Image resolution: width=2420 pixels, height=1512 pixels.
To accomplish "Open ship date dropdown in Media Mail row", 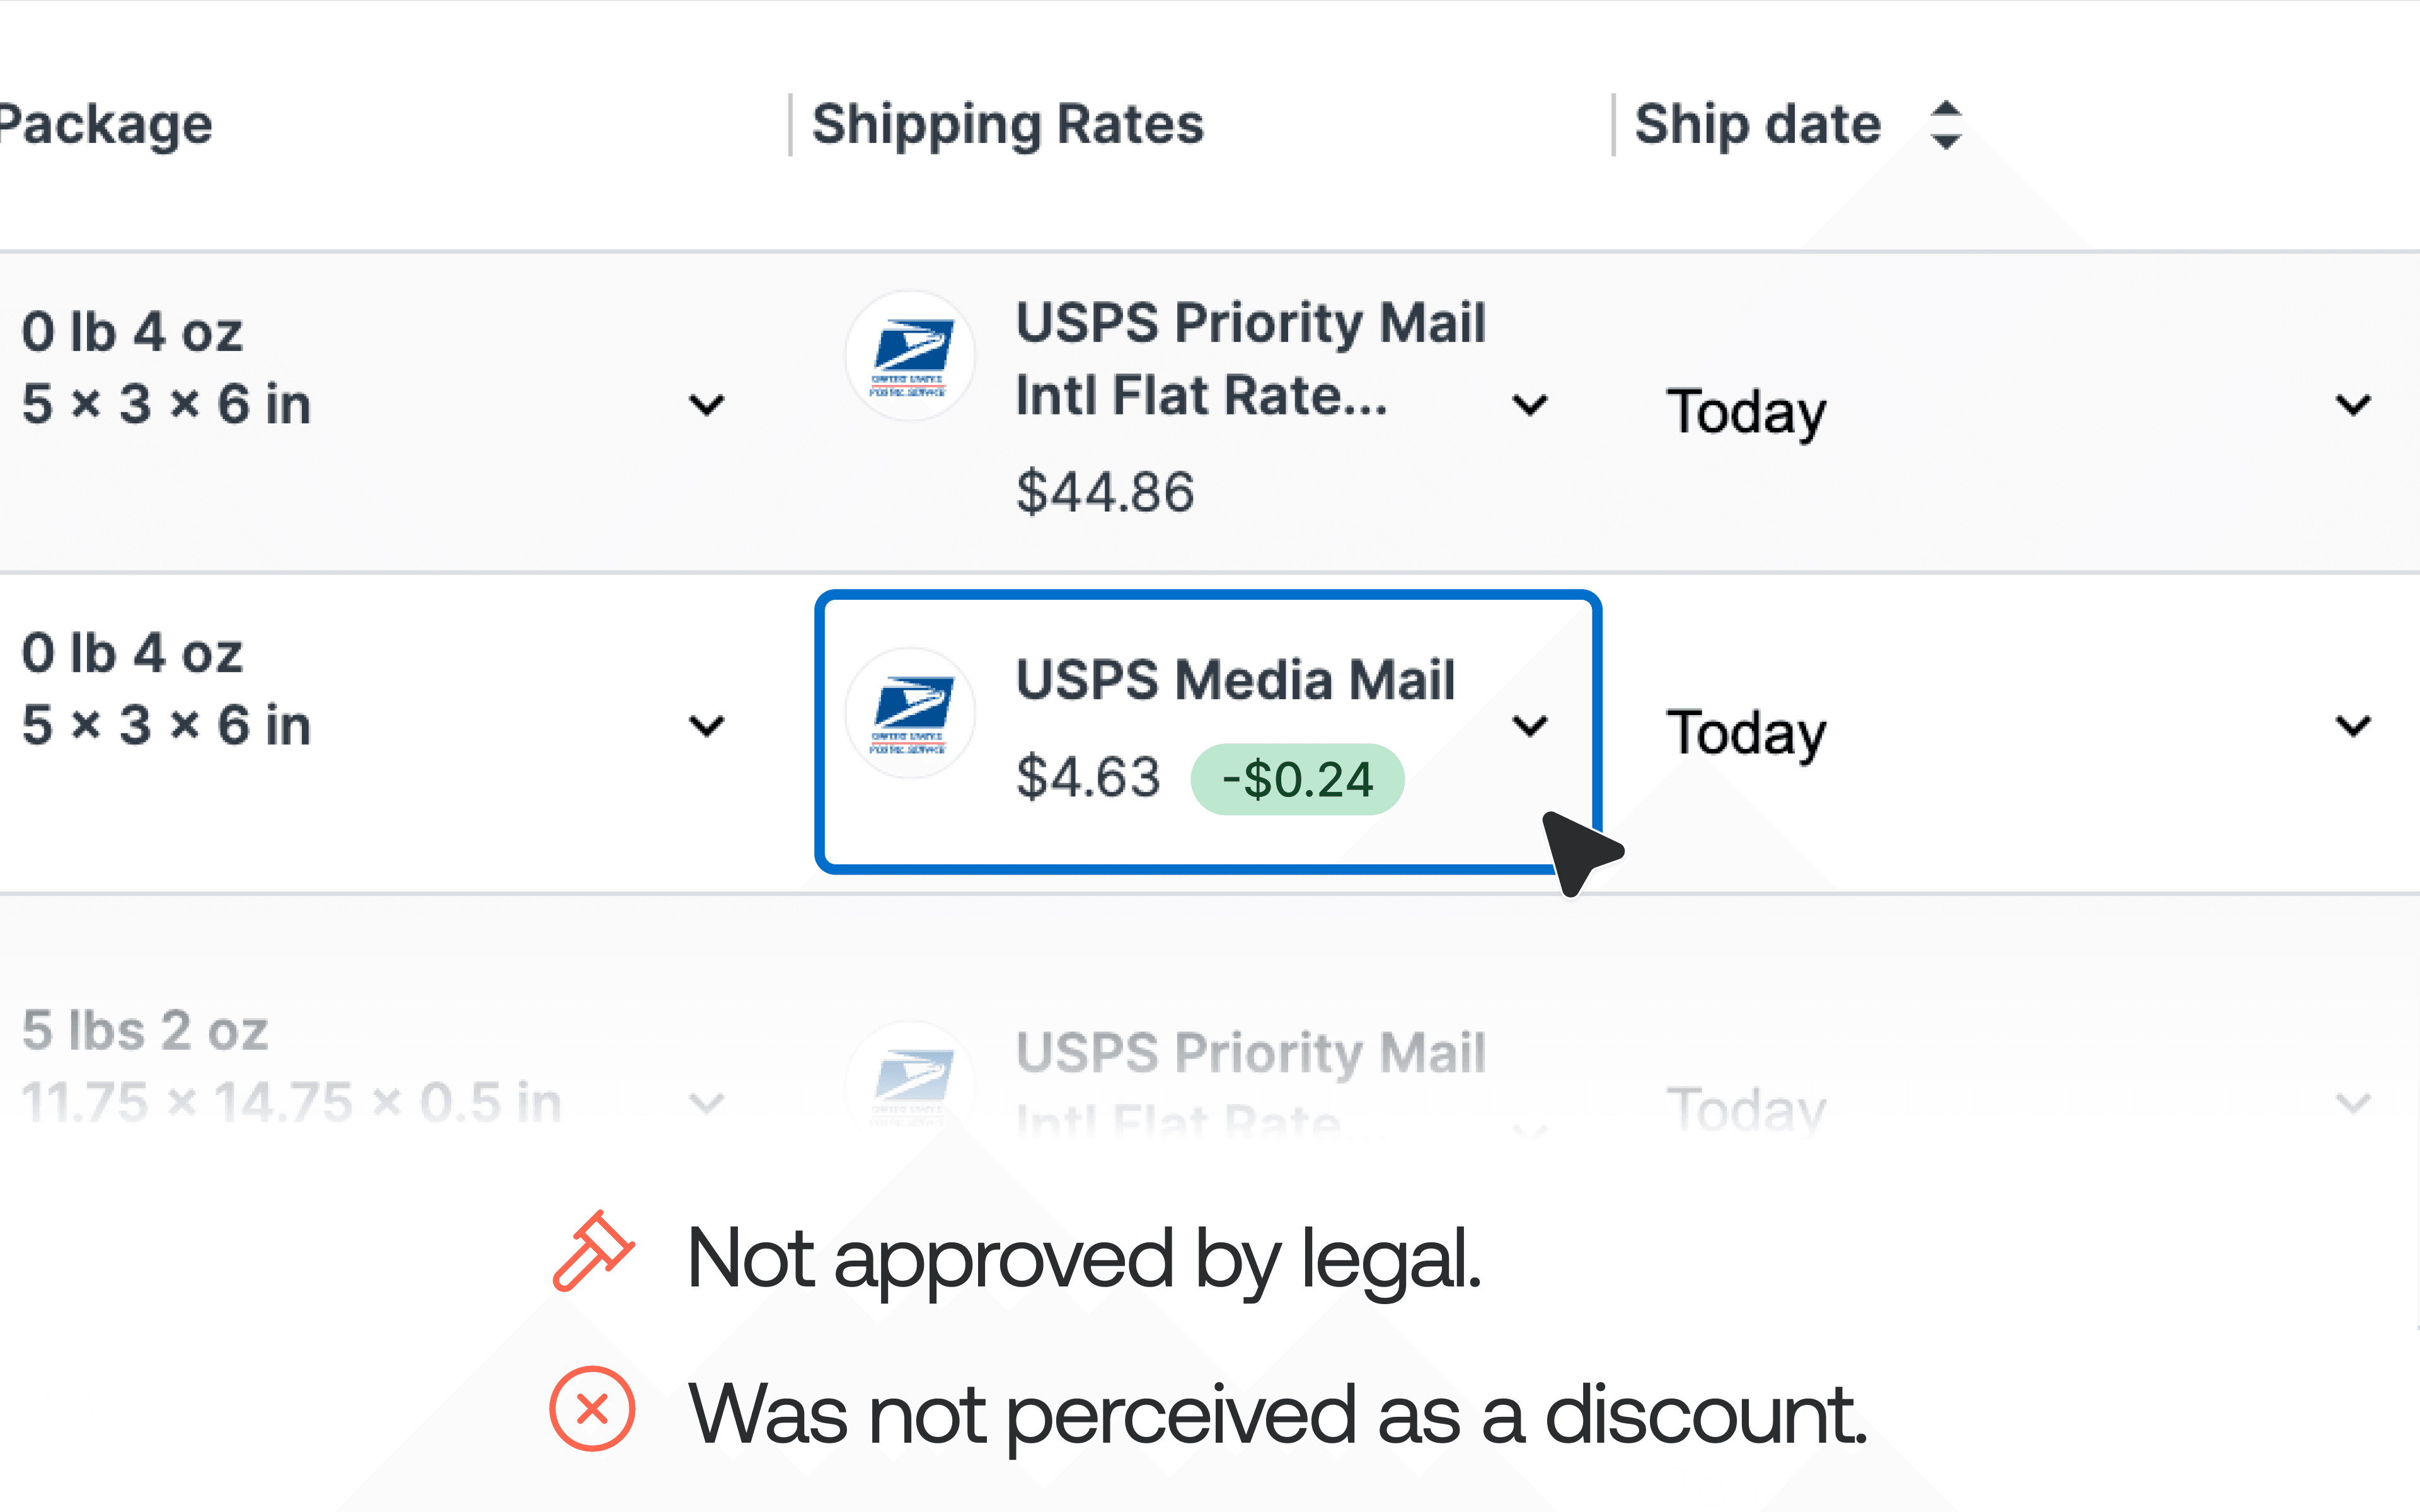I will (2353, 726).
